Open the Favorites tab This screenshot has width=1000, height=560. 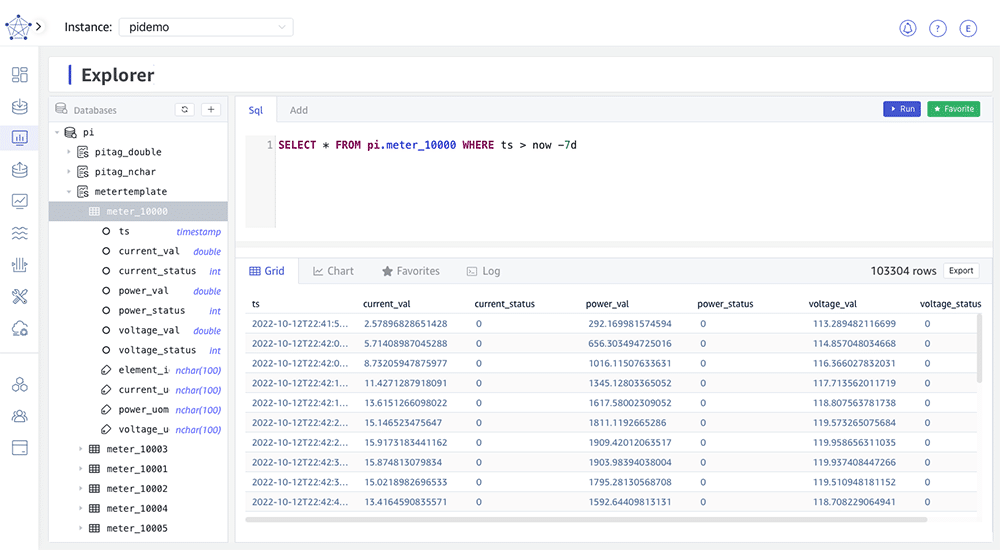pyautogui.click(x=411, y=271)
